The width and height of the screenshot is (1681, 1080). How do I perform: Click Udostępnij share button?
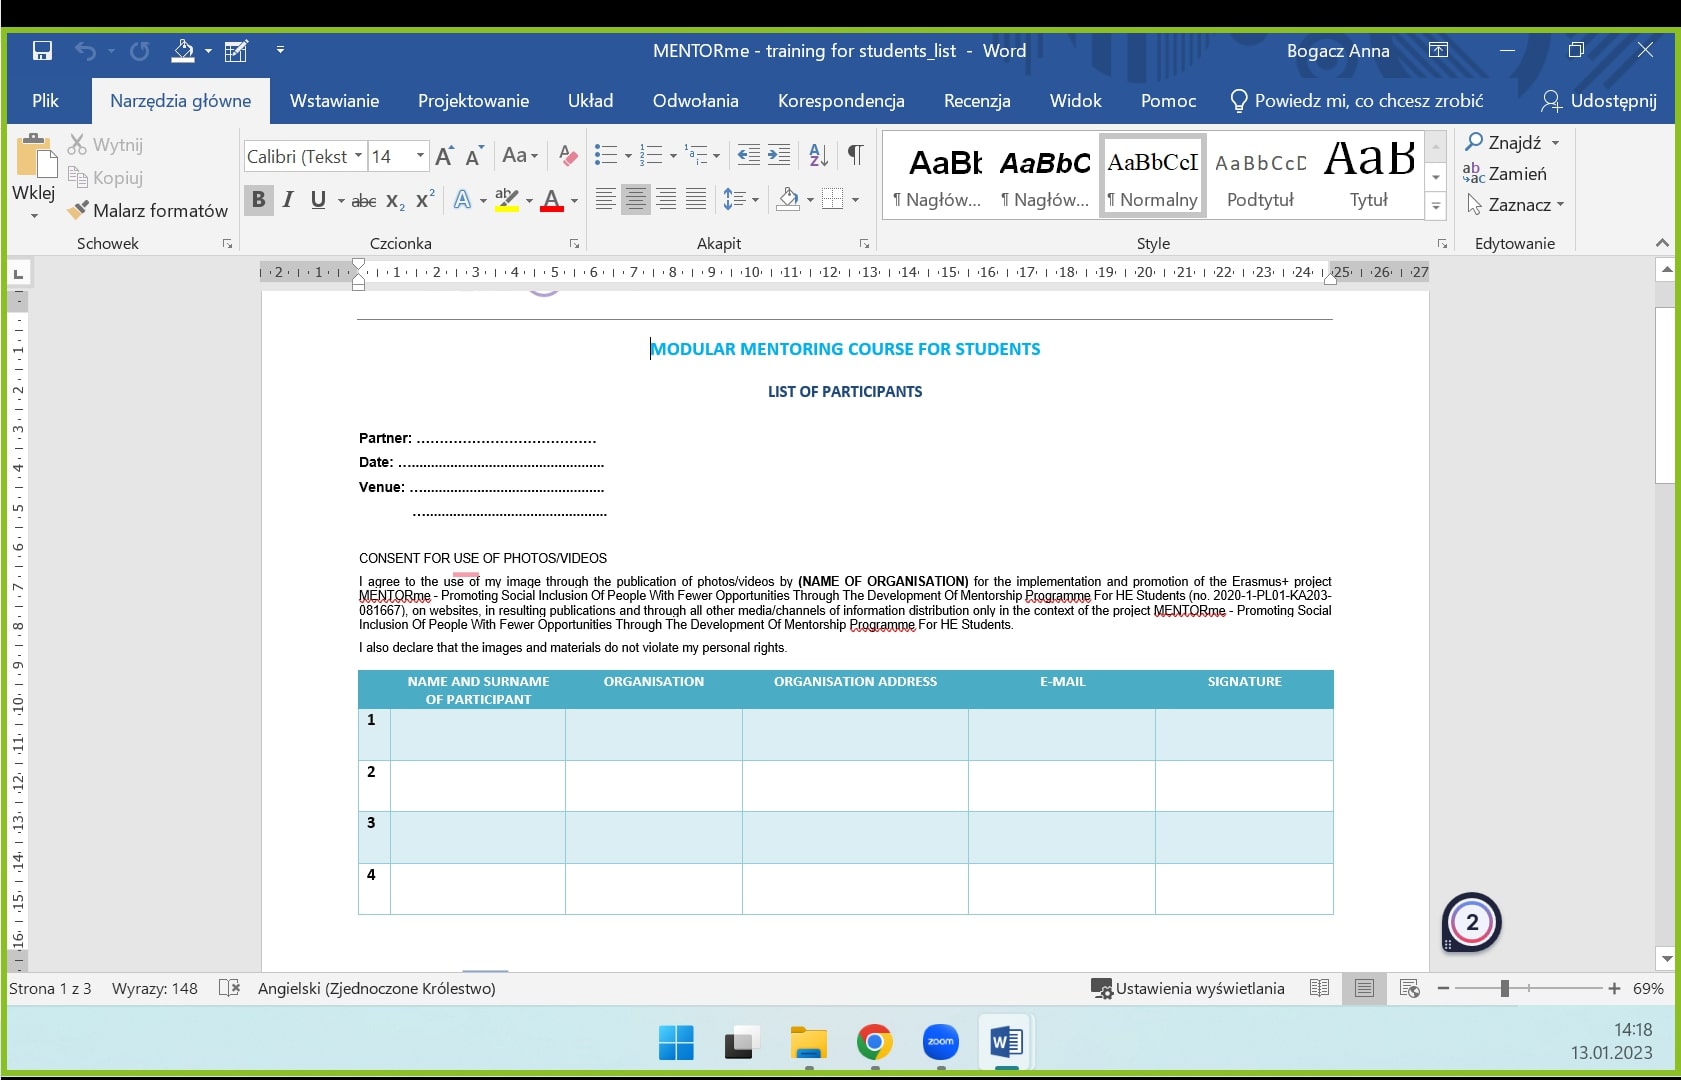coord(1598,101)
